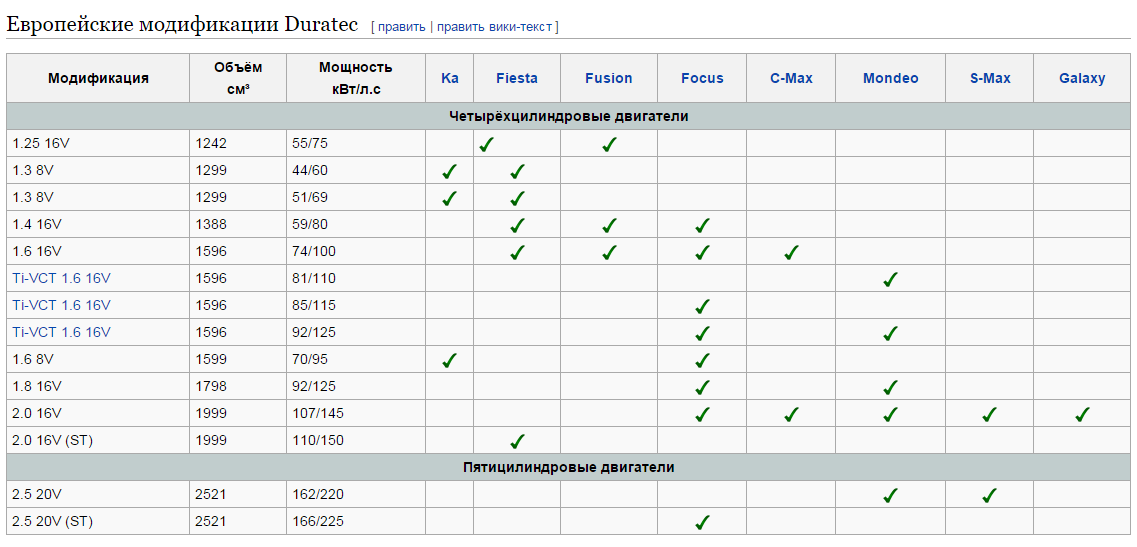Click the Fusion checkmark in 1.25 16V row
The height and width of the screenshot is (547, 1137).
pos(609,144)
